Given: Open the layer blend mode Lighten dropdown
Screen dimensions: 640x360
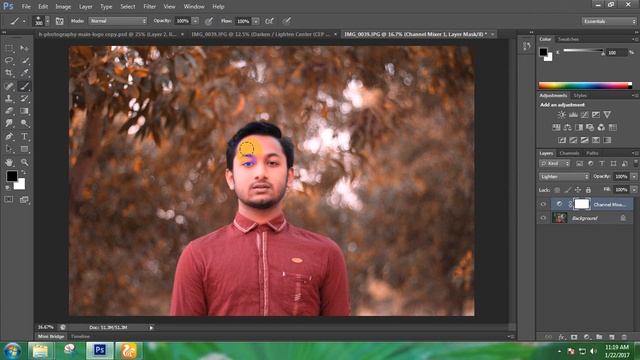Looking at the screenshot, I should click(564, 177).
